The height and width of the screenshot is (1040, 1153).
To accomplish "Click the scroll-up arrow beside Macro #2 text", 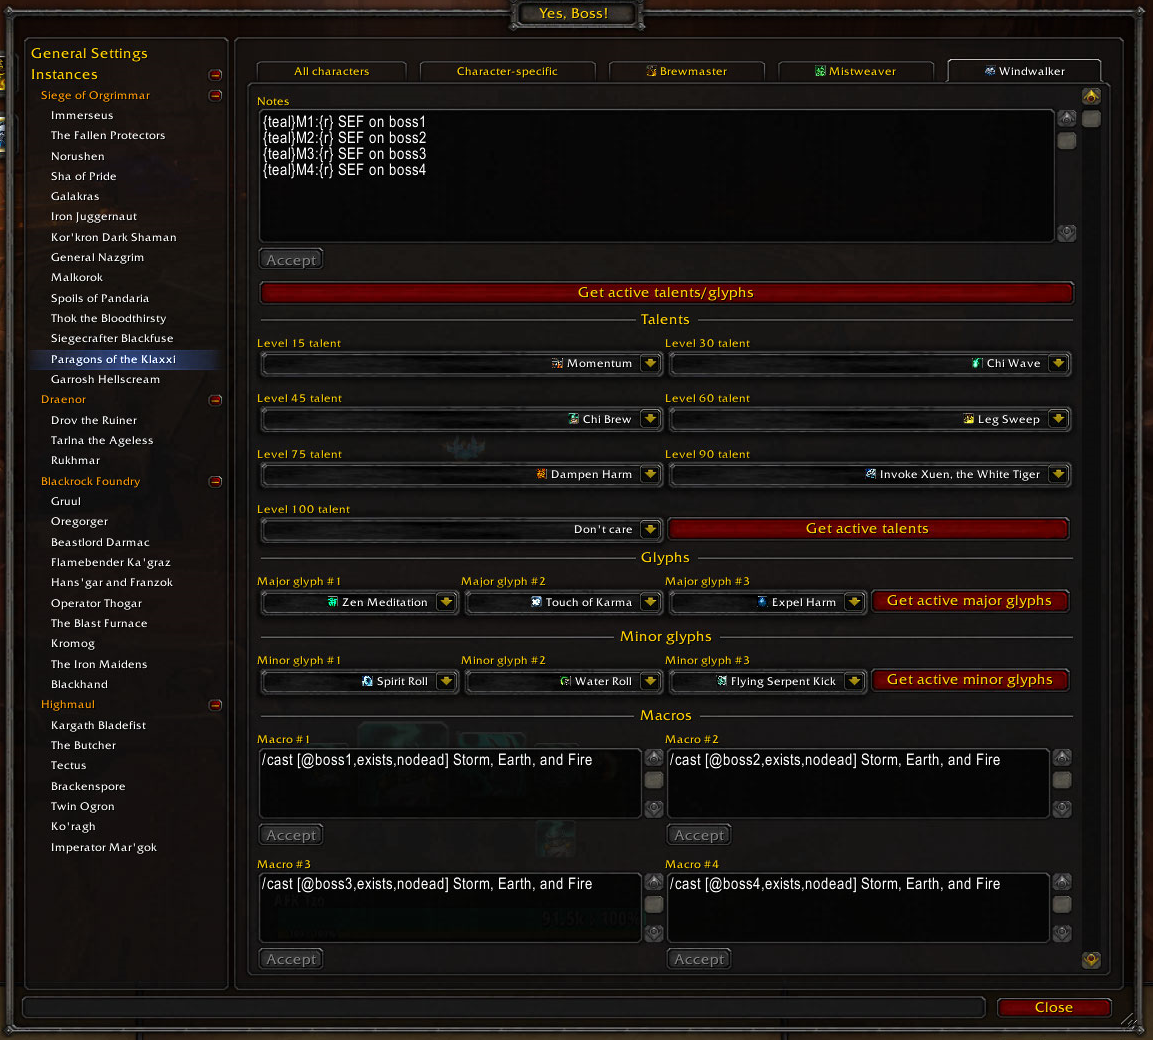I will click(x=1062, y=757).
